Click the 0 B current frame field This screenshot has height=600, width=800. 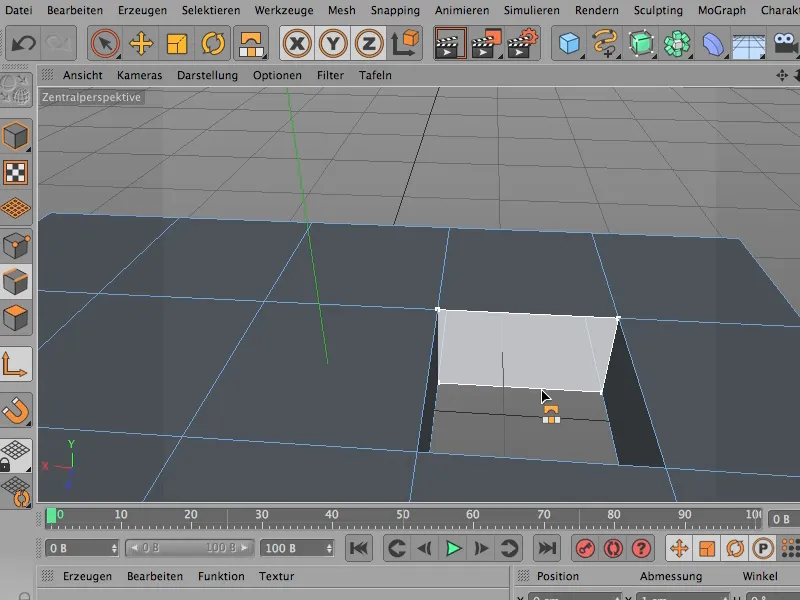coord(82,548)
